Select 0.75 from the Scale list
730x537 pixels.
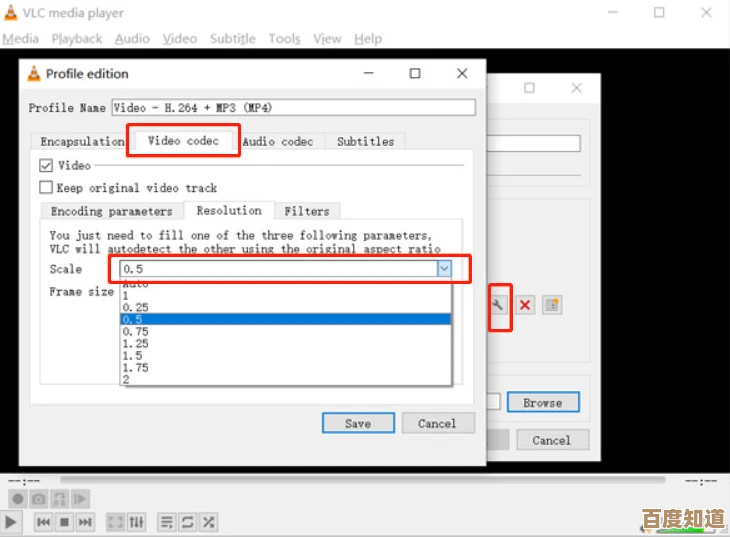point(136,331)
